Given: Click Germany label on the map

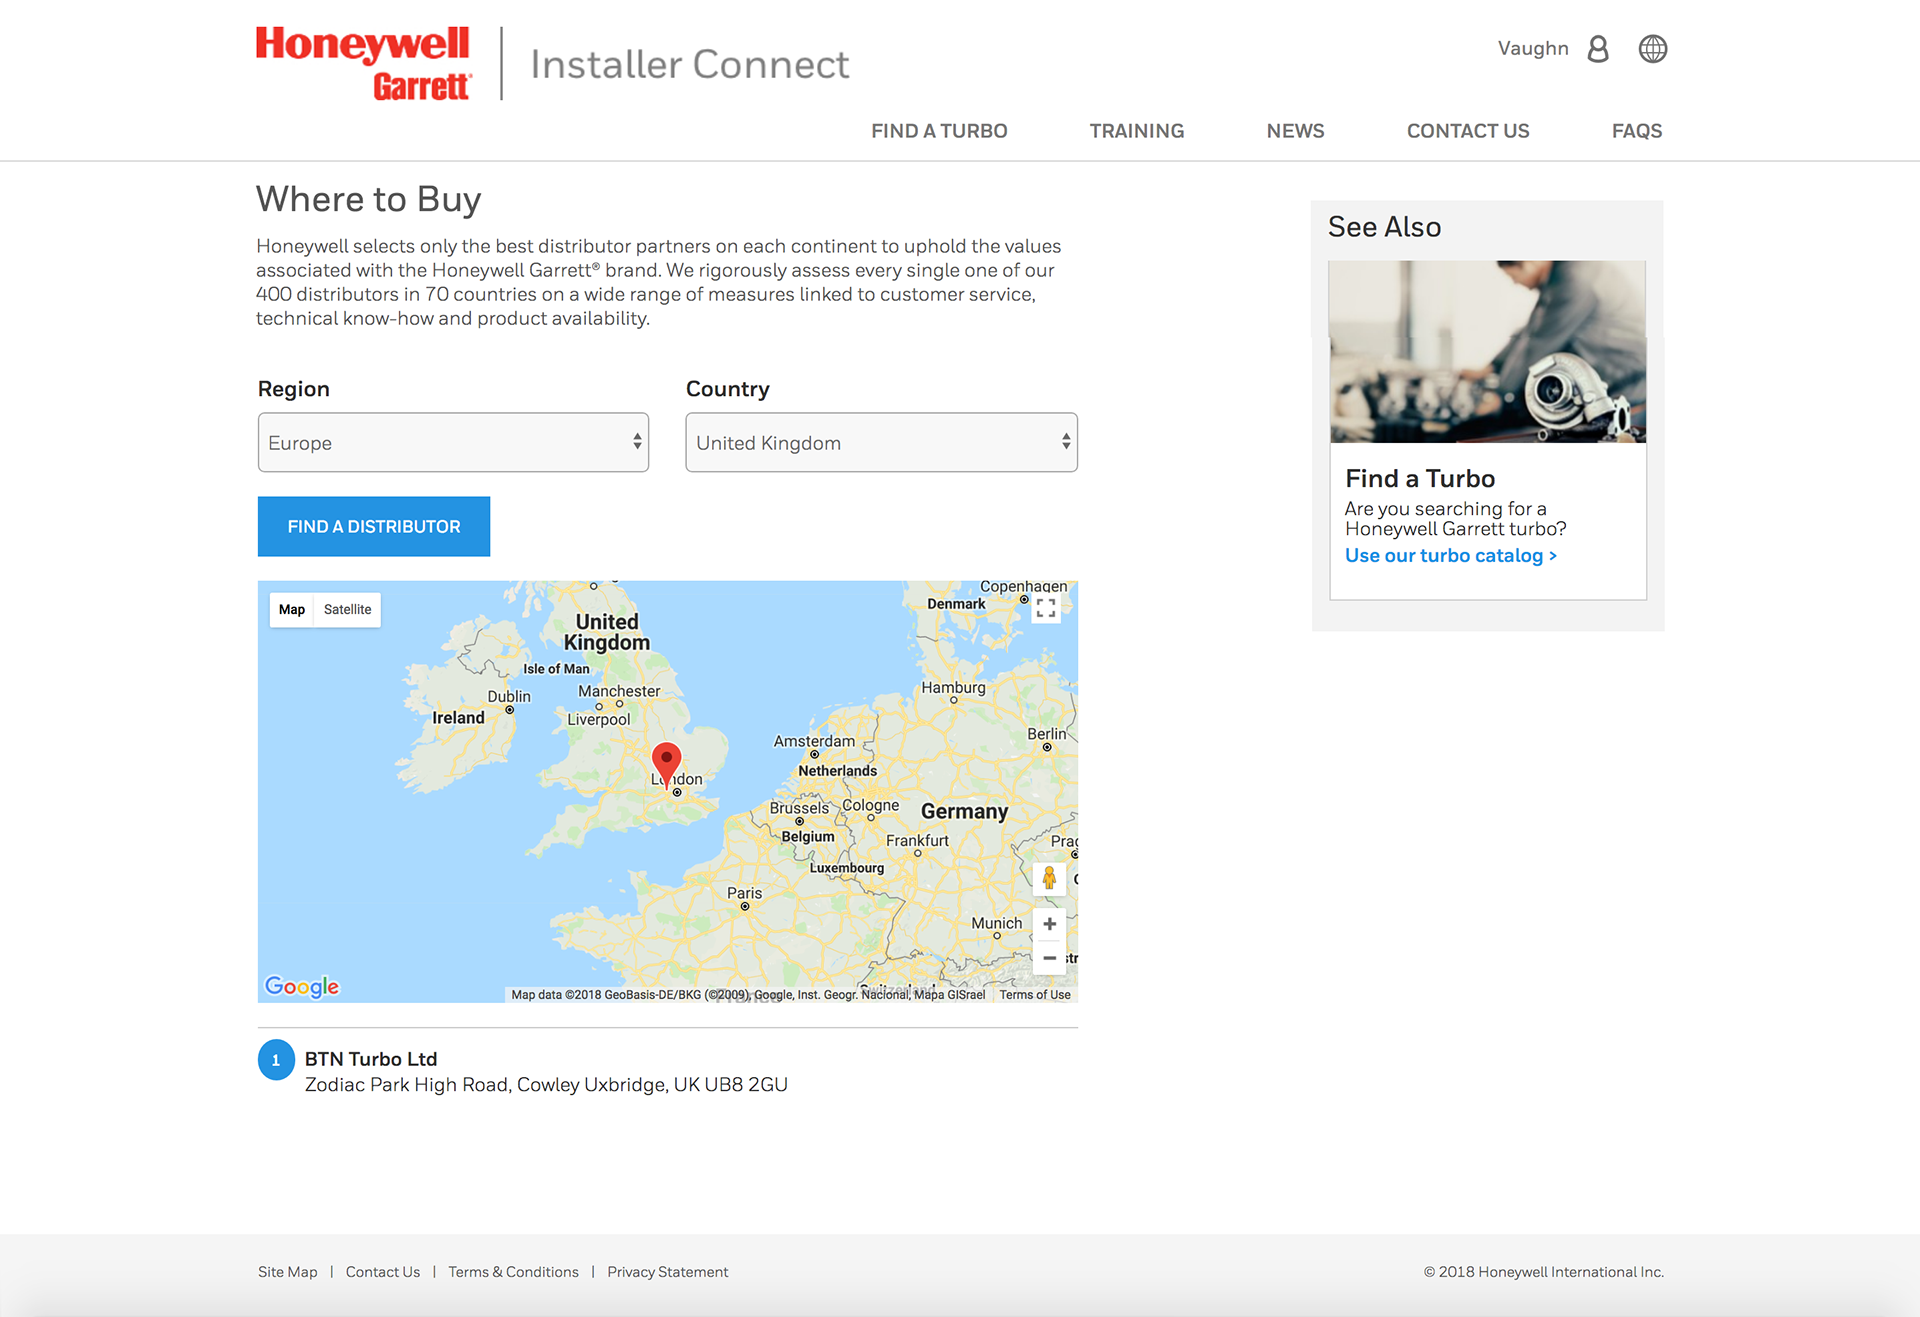Looking at the screenshot, I should (964, 812).
